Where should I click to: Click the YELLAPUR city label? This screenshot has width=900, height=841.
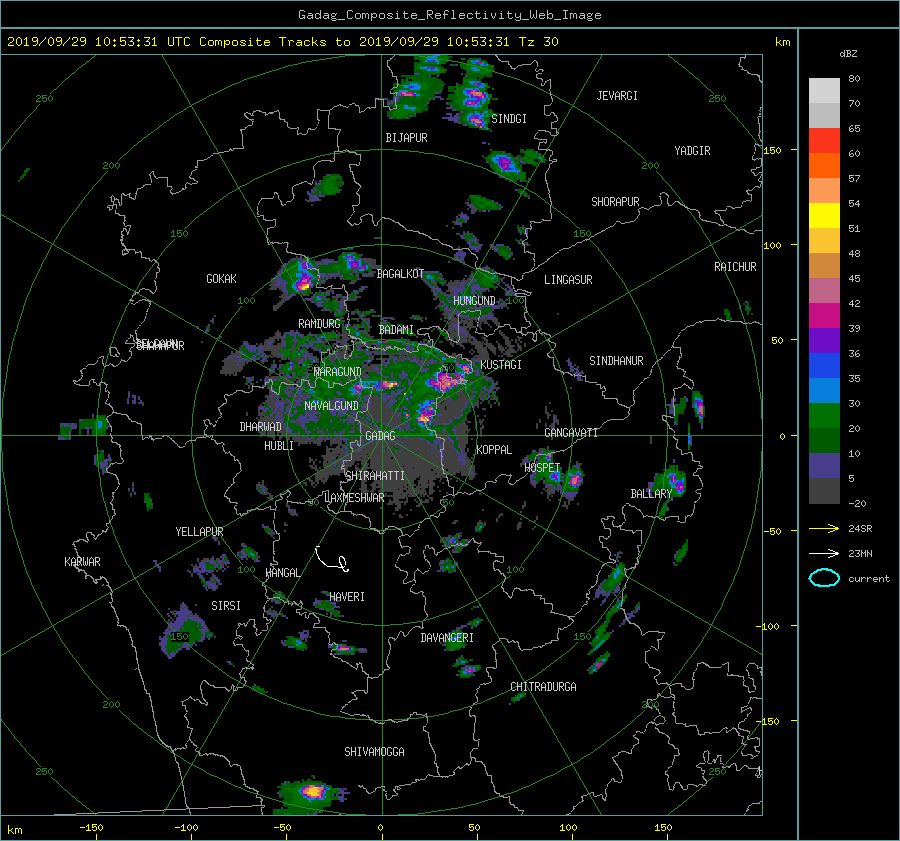click(199, 532)
